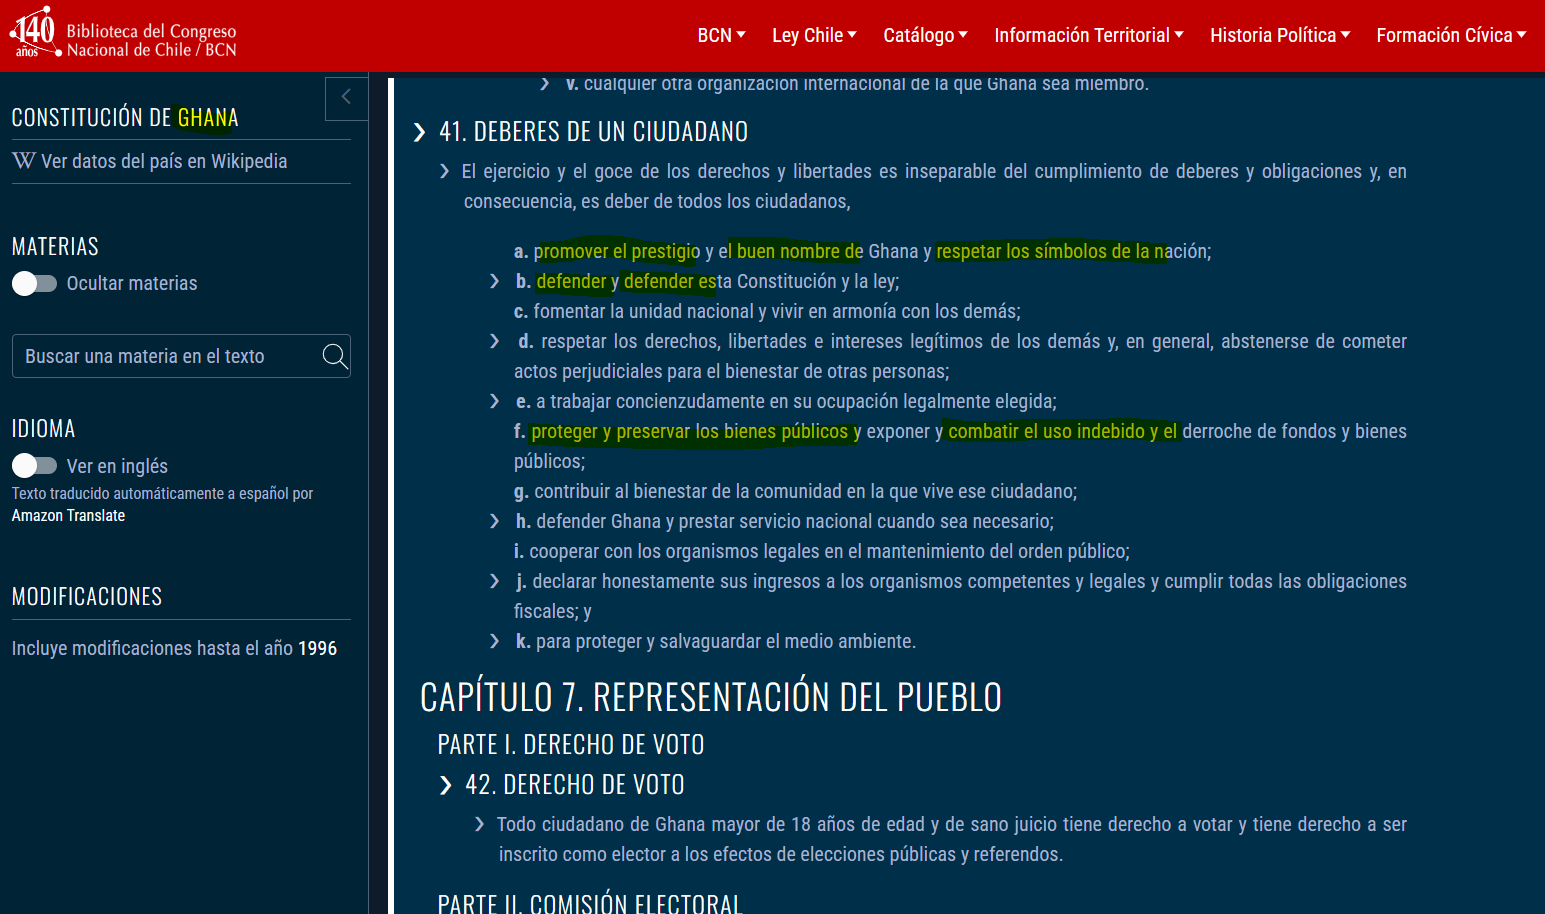Click item 'g. contribuir al bienestar de la comunidad'
The height and width of the screenshot is (914, 1545).
(x=796, y=491)
